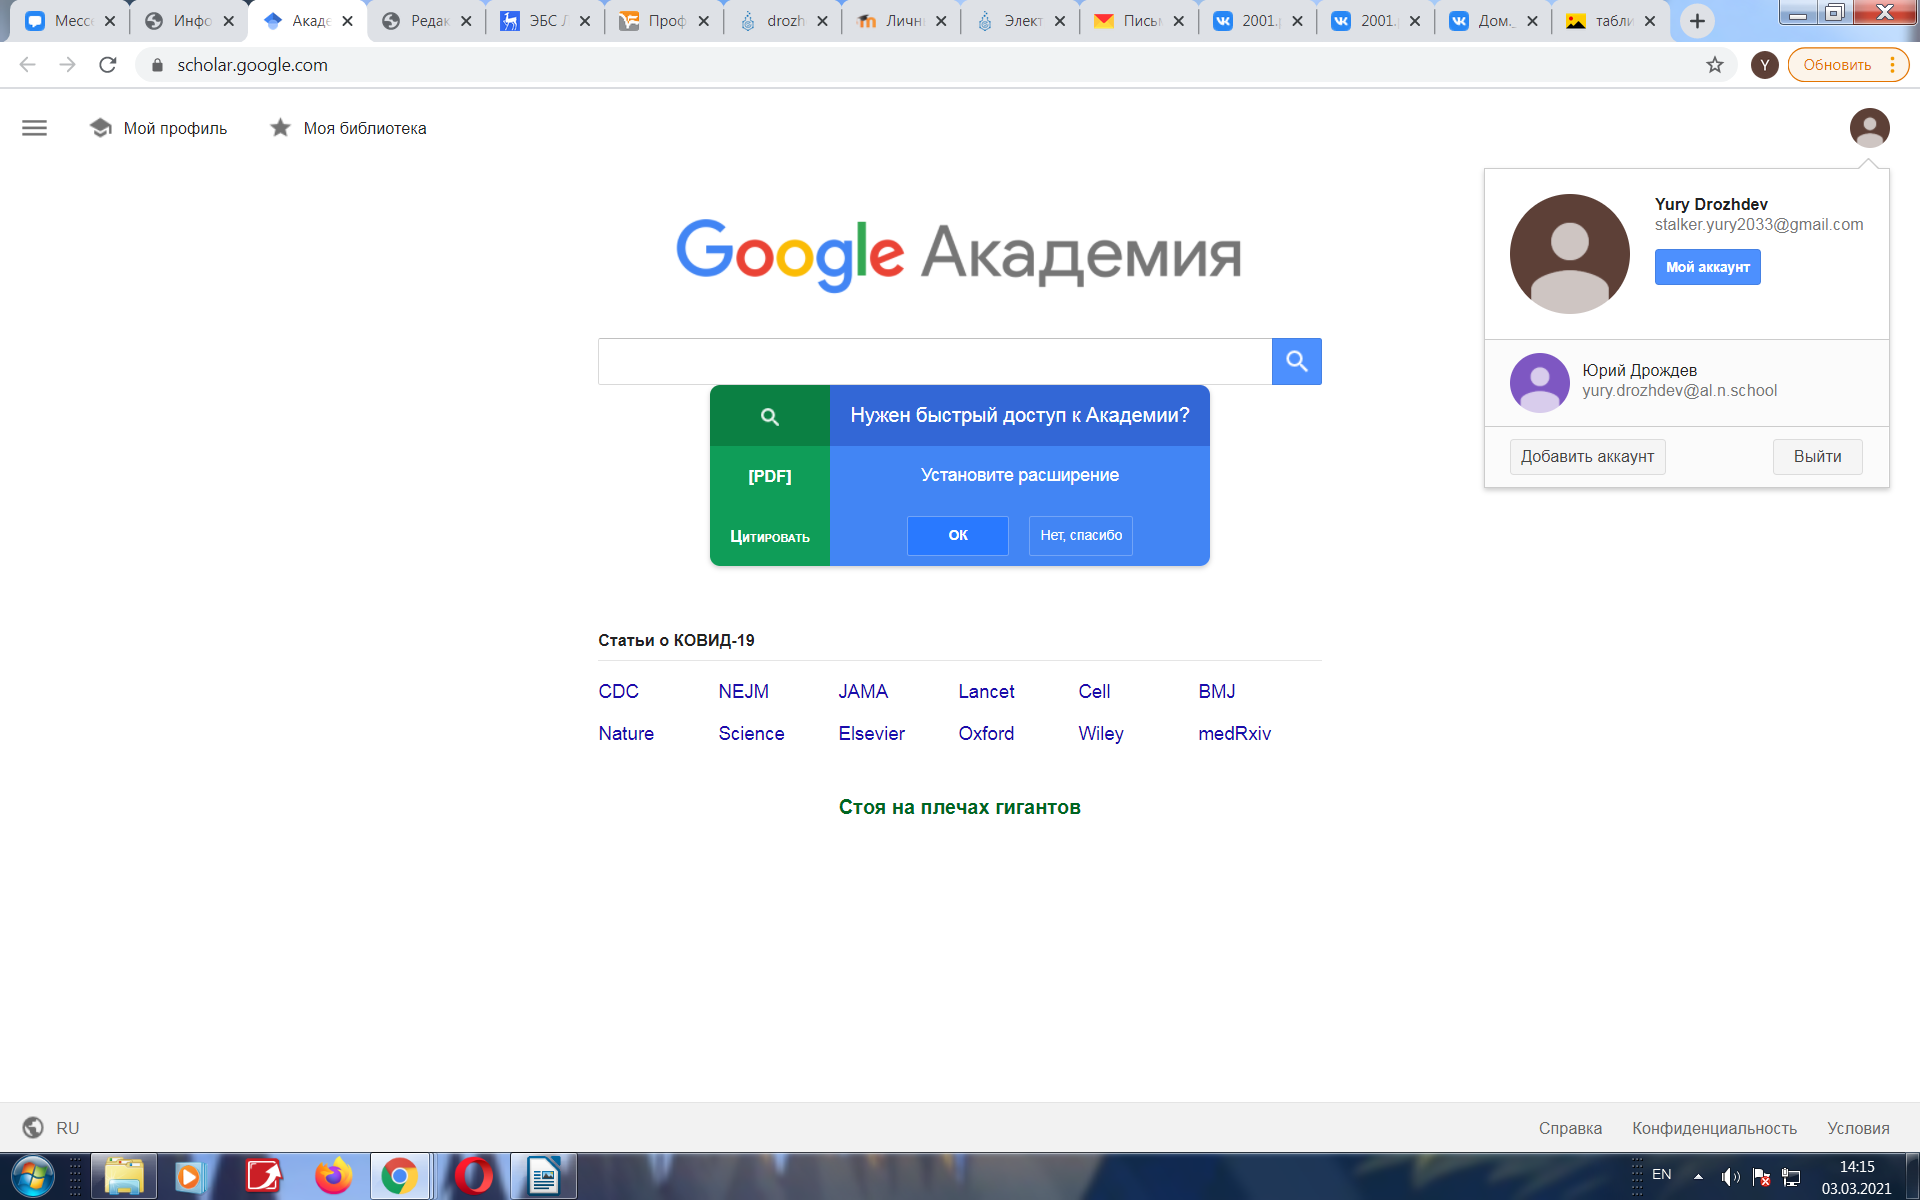
Task: Change language via globe RU selector
Action: (52, 1128)
